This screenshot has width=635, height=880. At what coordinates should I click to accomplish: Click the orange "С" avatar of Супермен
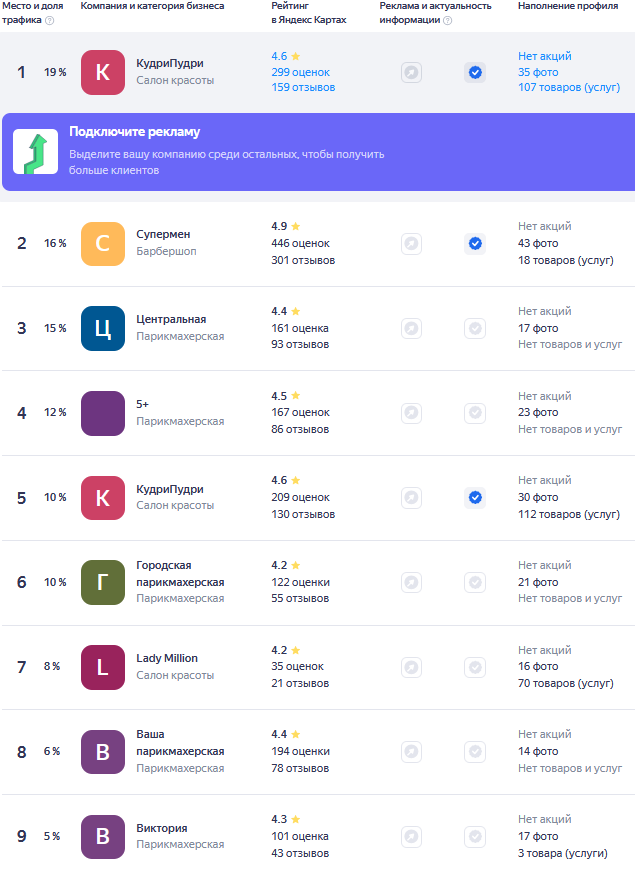pos(103,244)
